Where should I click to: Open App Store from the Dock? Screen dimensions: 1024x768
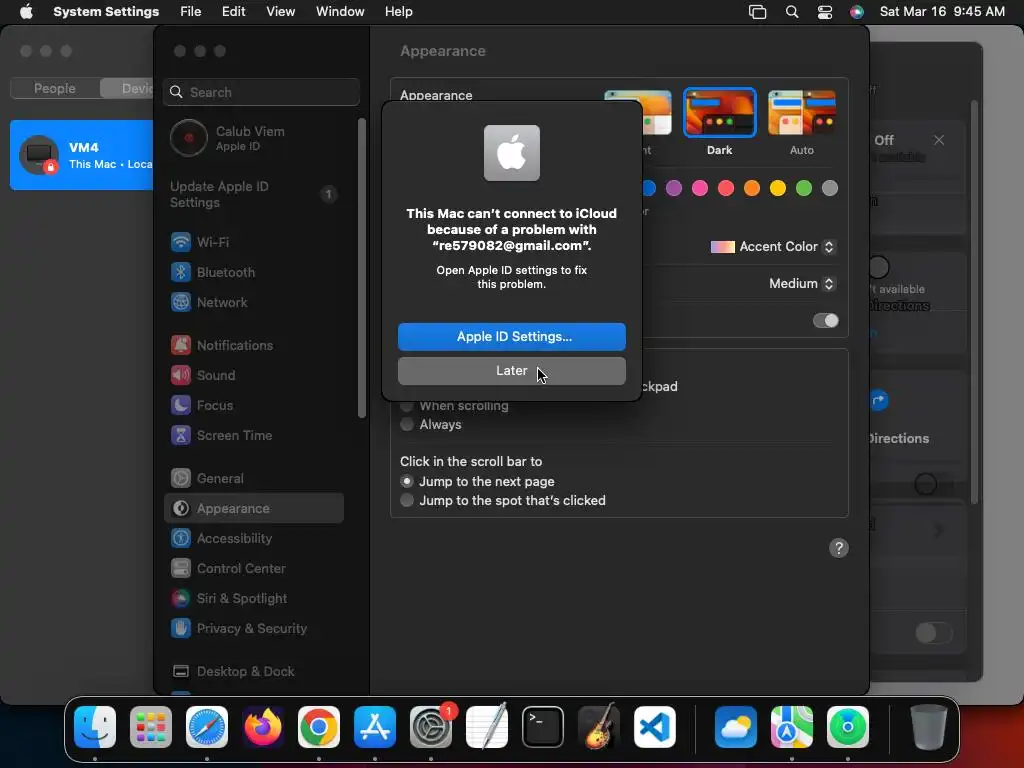pos(375,727)
